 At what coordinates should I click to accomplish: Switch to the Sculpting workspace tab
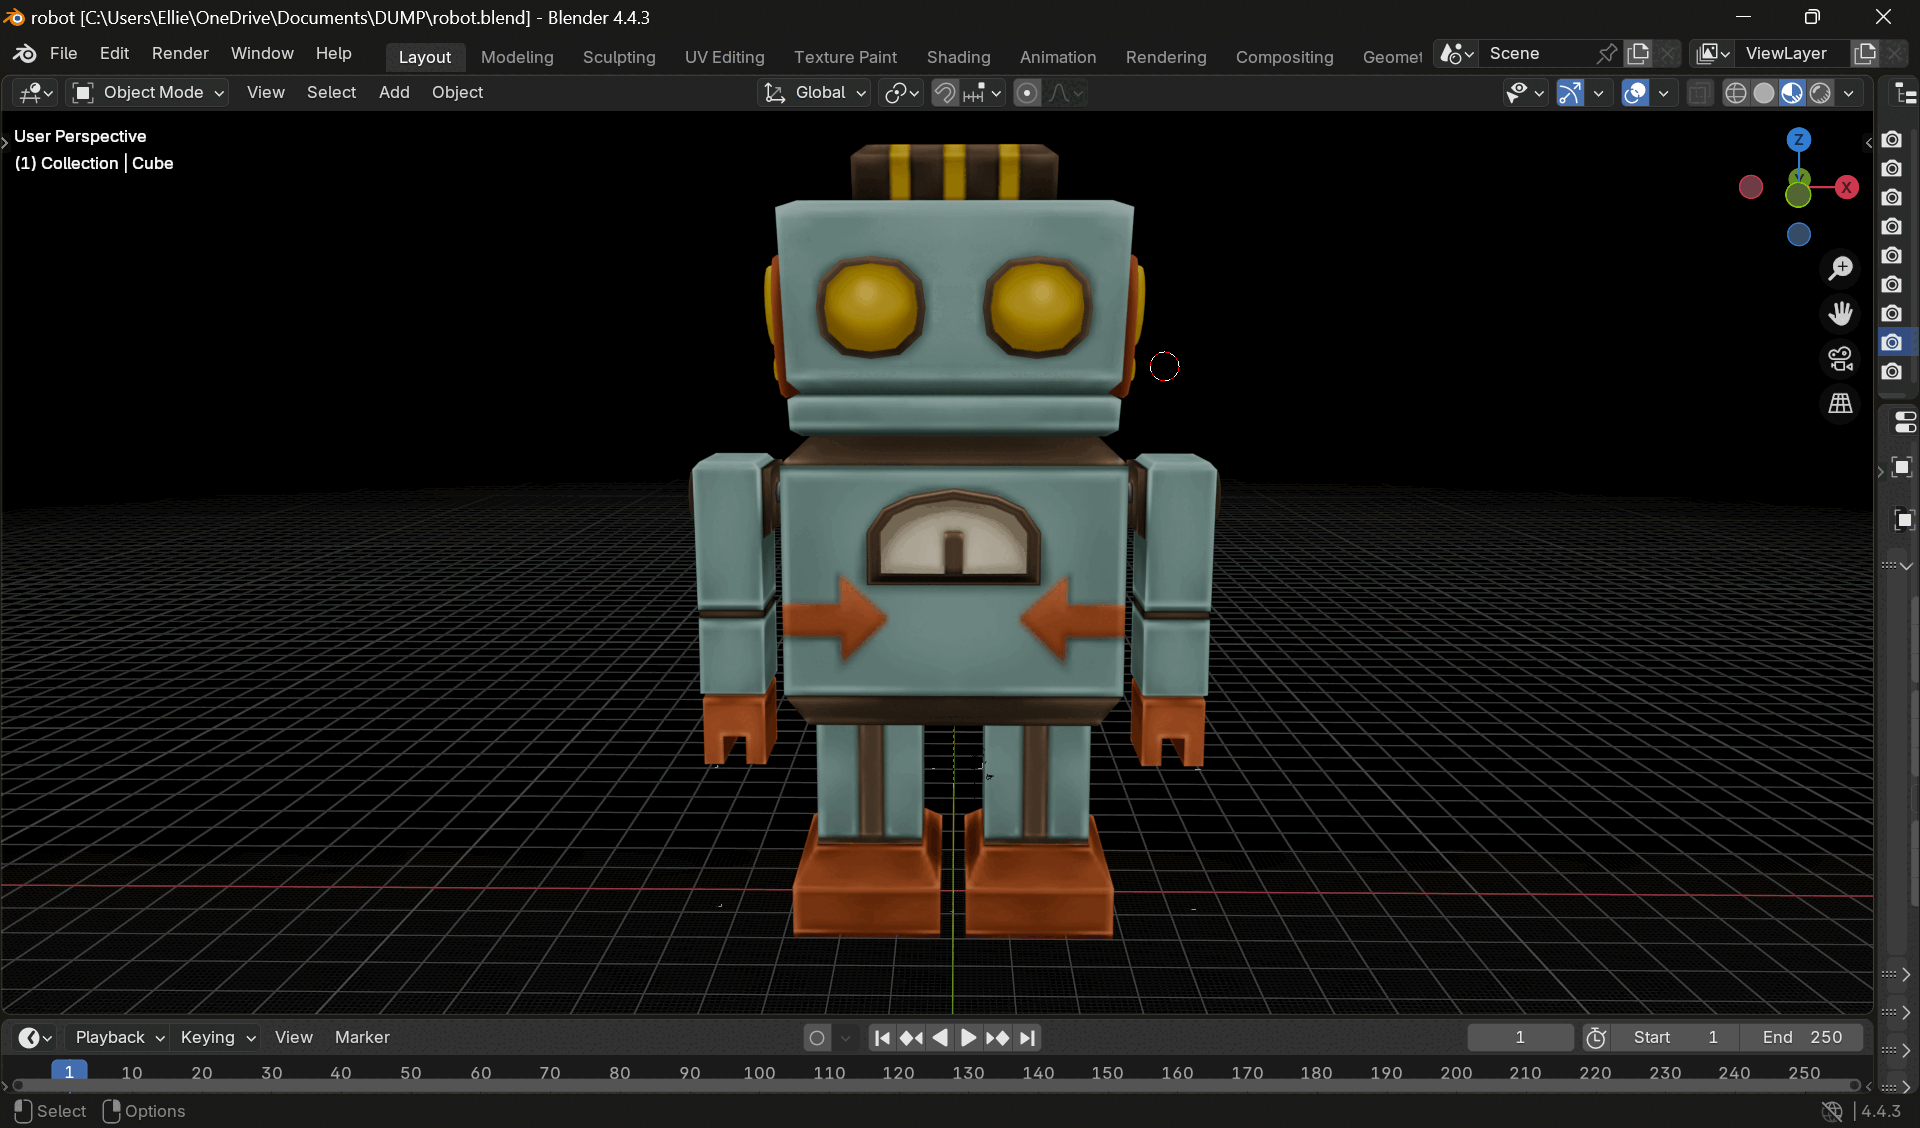618,57
